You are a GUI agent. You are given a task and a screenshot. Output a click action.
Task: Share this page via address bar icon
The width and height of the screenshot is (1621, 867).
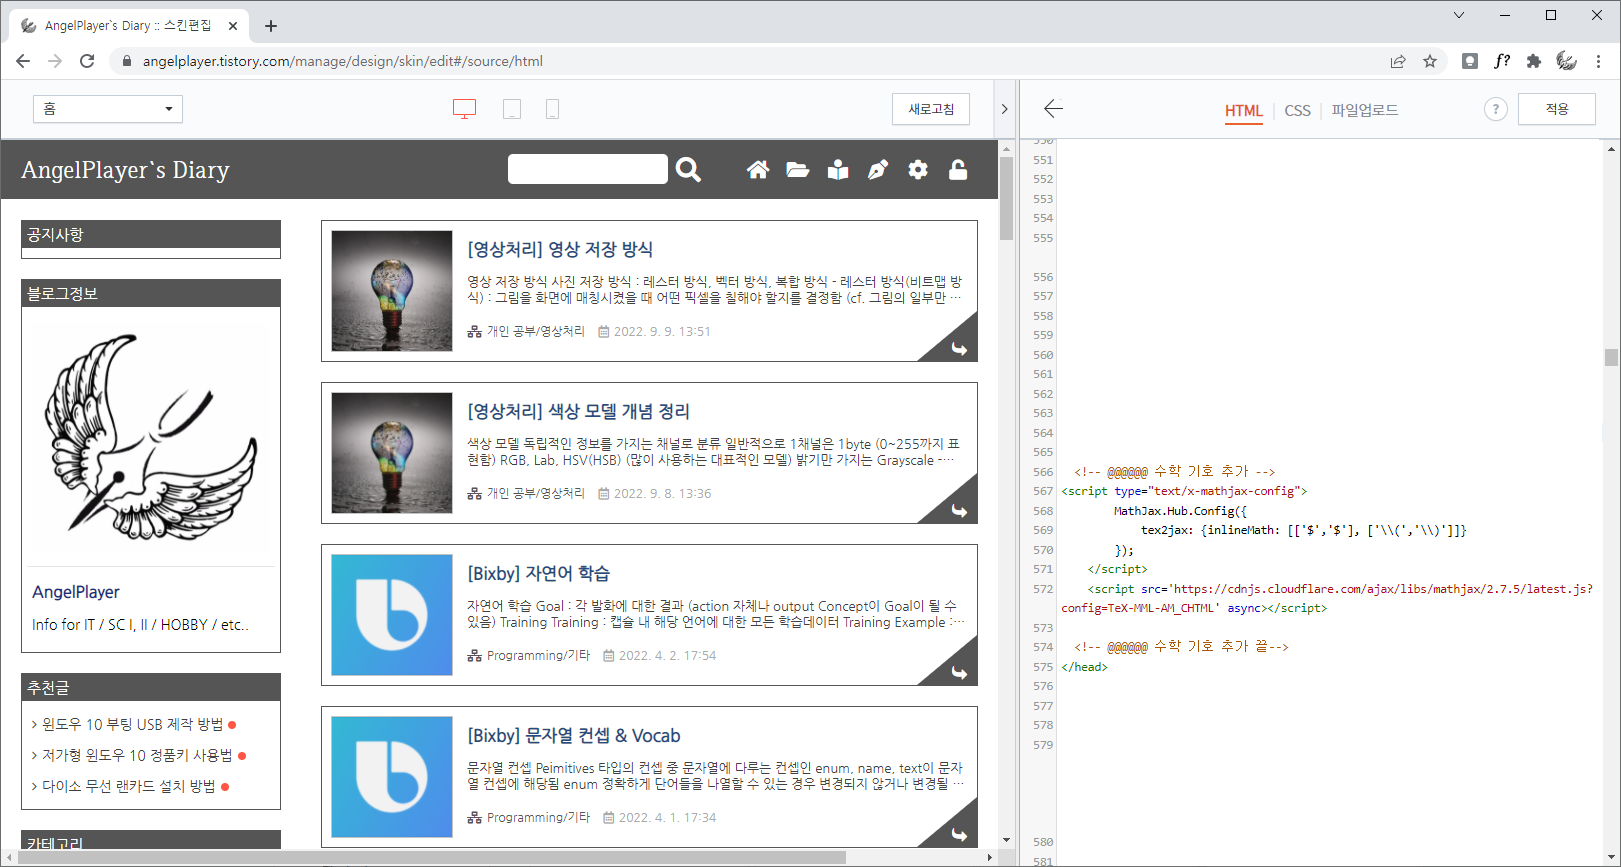pos(1398,61)
